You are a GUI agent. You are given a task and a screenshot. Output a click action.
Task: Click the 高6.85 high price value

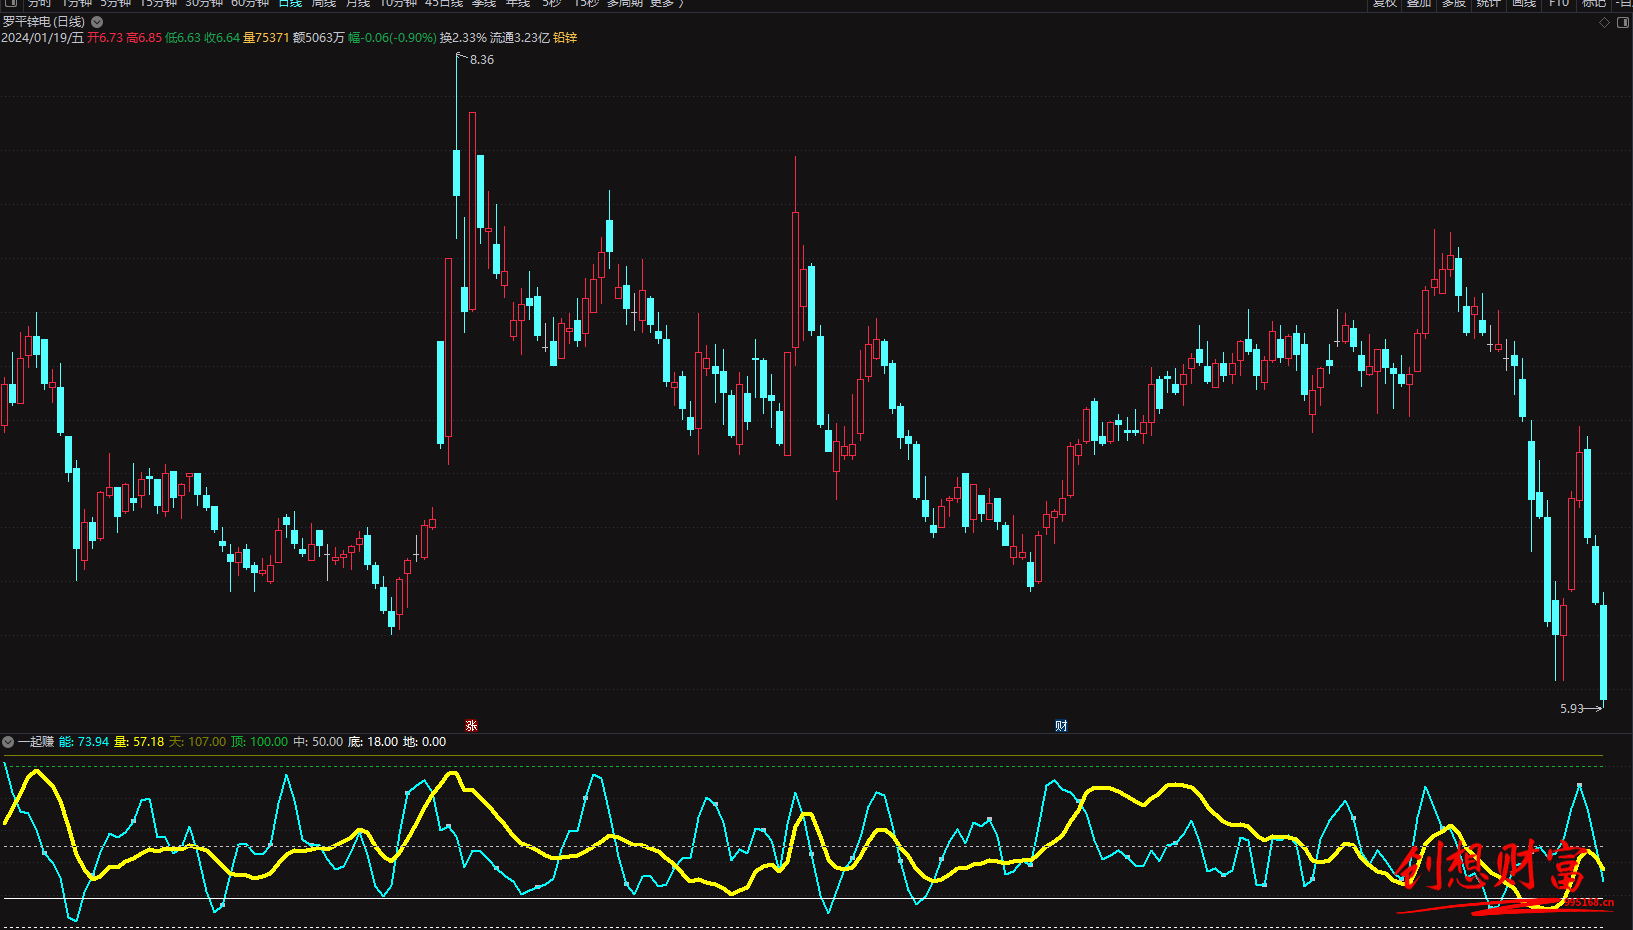coord(144,38)
